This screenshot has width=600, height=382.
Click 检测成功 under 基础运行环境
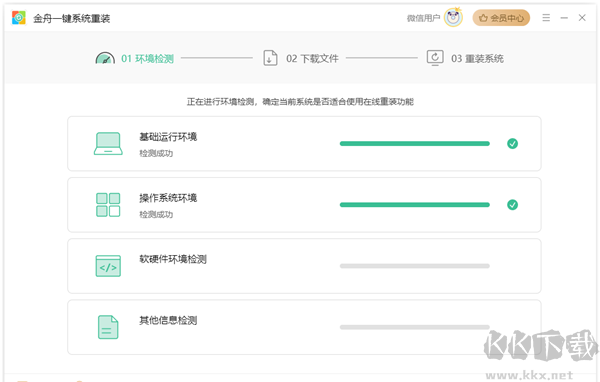tap(156, 153)
